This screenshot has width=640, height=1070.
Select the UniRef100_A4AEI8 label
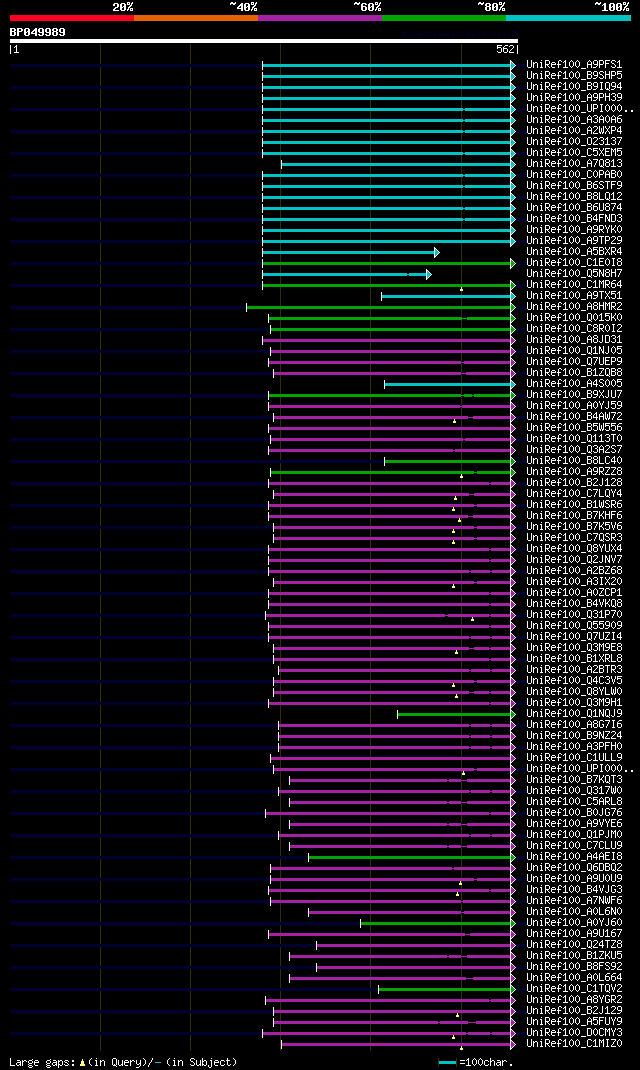click(574, 857)
